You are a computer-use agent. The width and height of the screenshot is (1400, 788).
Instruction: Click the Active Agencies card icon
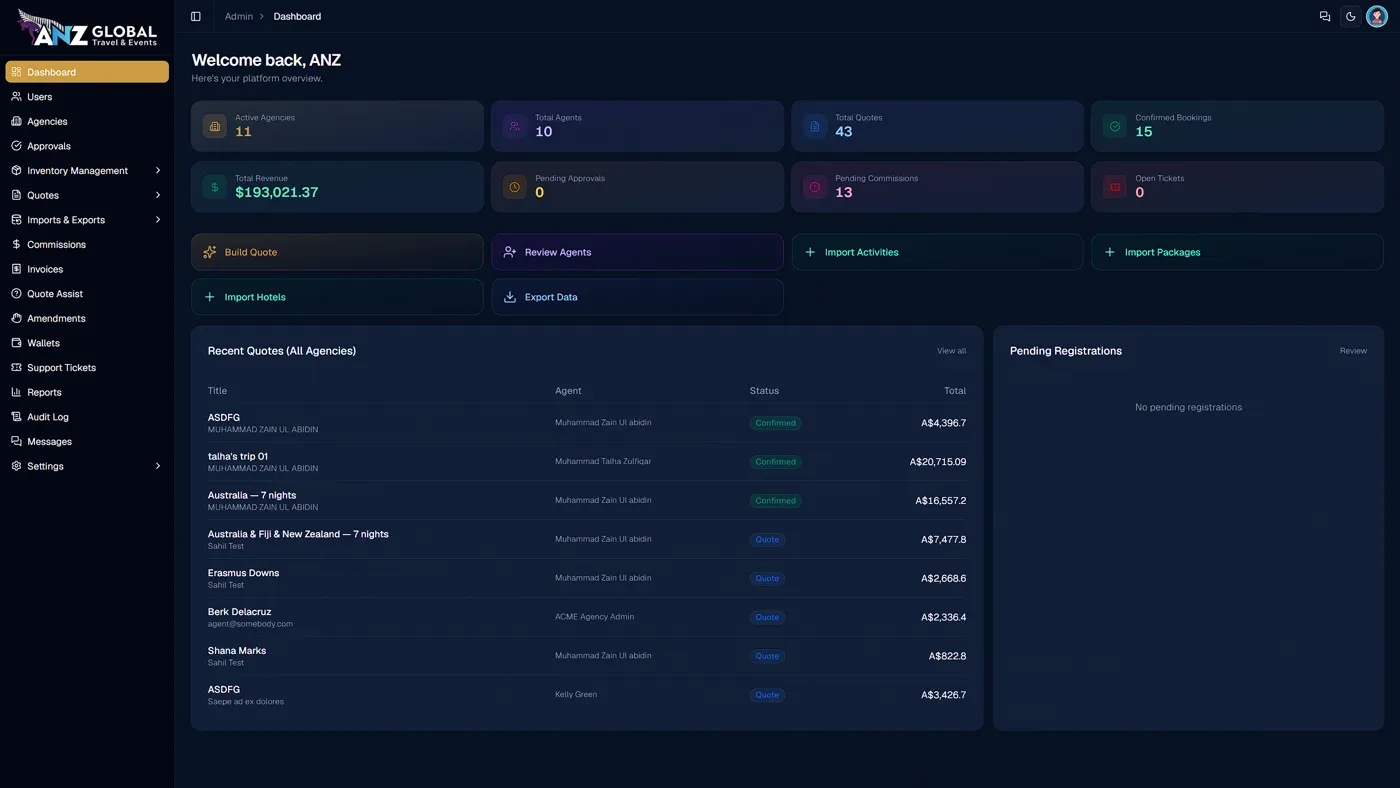click(x=214, y=126)
